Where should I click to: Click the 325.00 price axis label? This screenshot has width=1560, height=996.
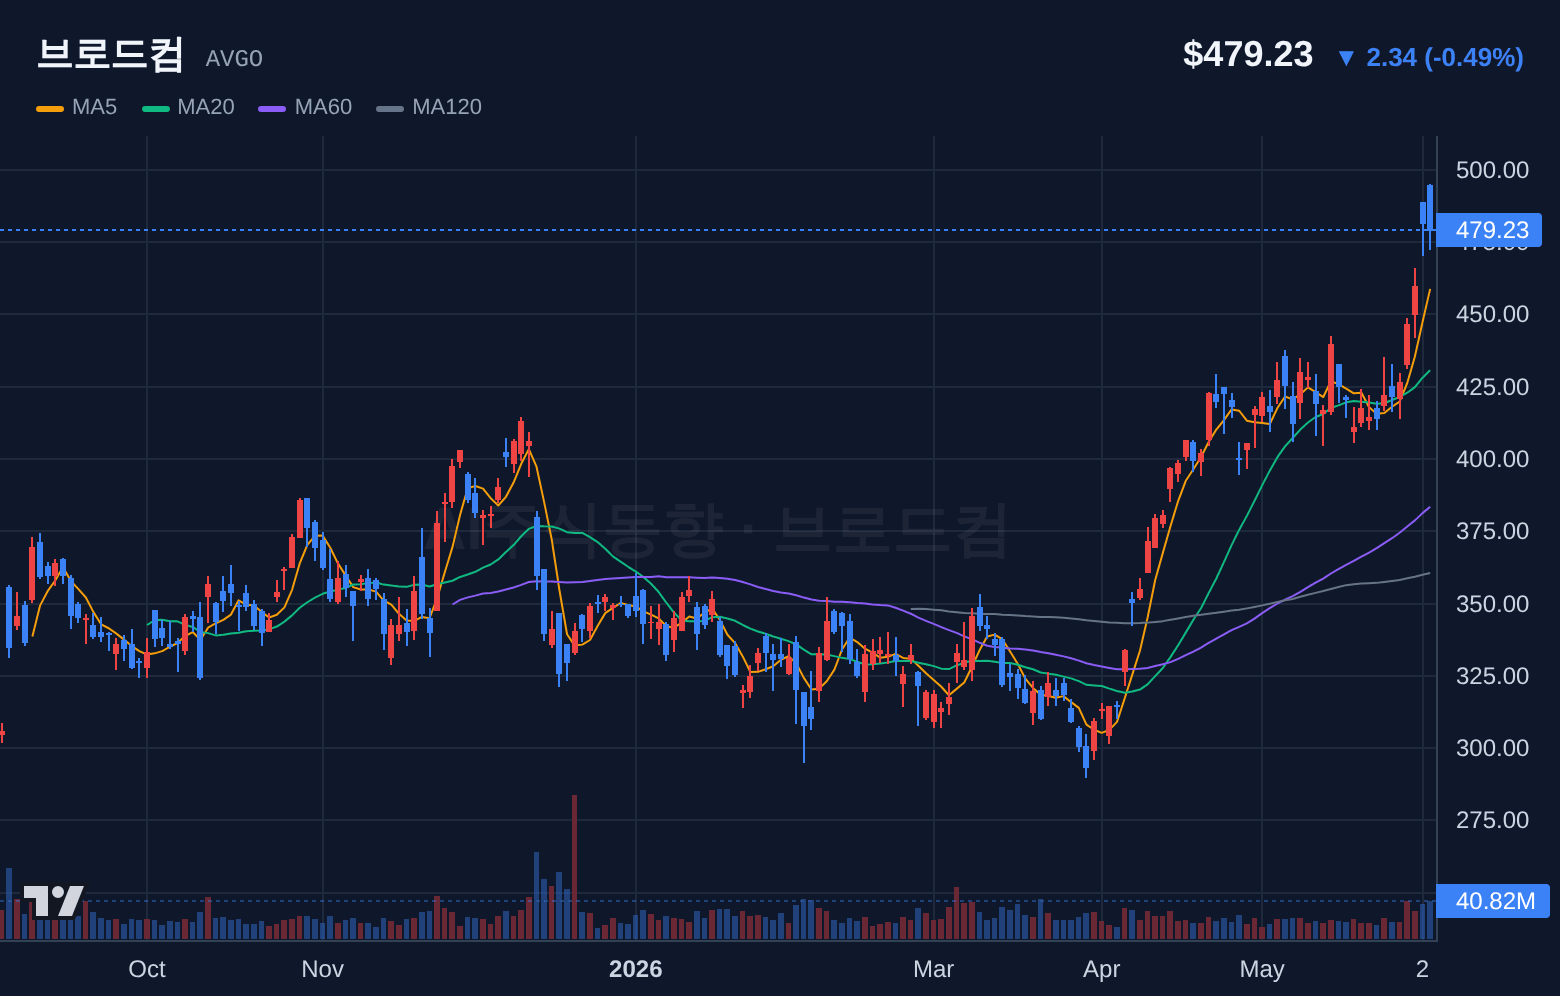pos(1492,676)
